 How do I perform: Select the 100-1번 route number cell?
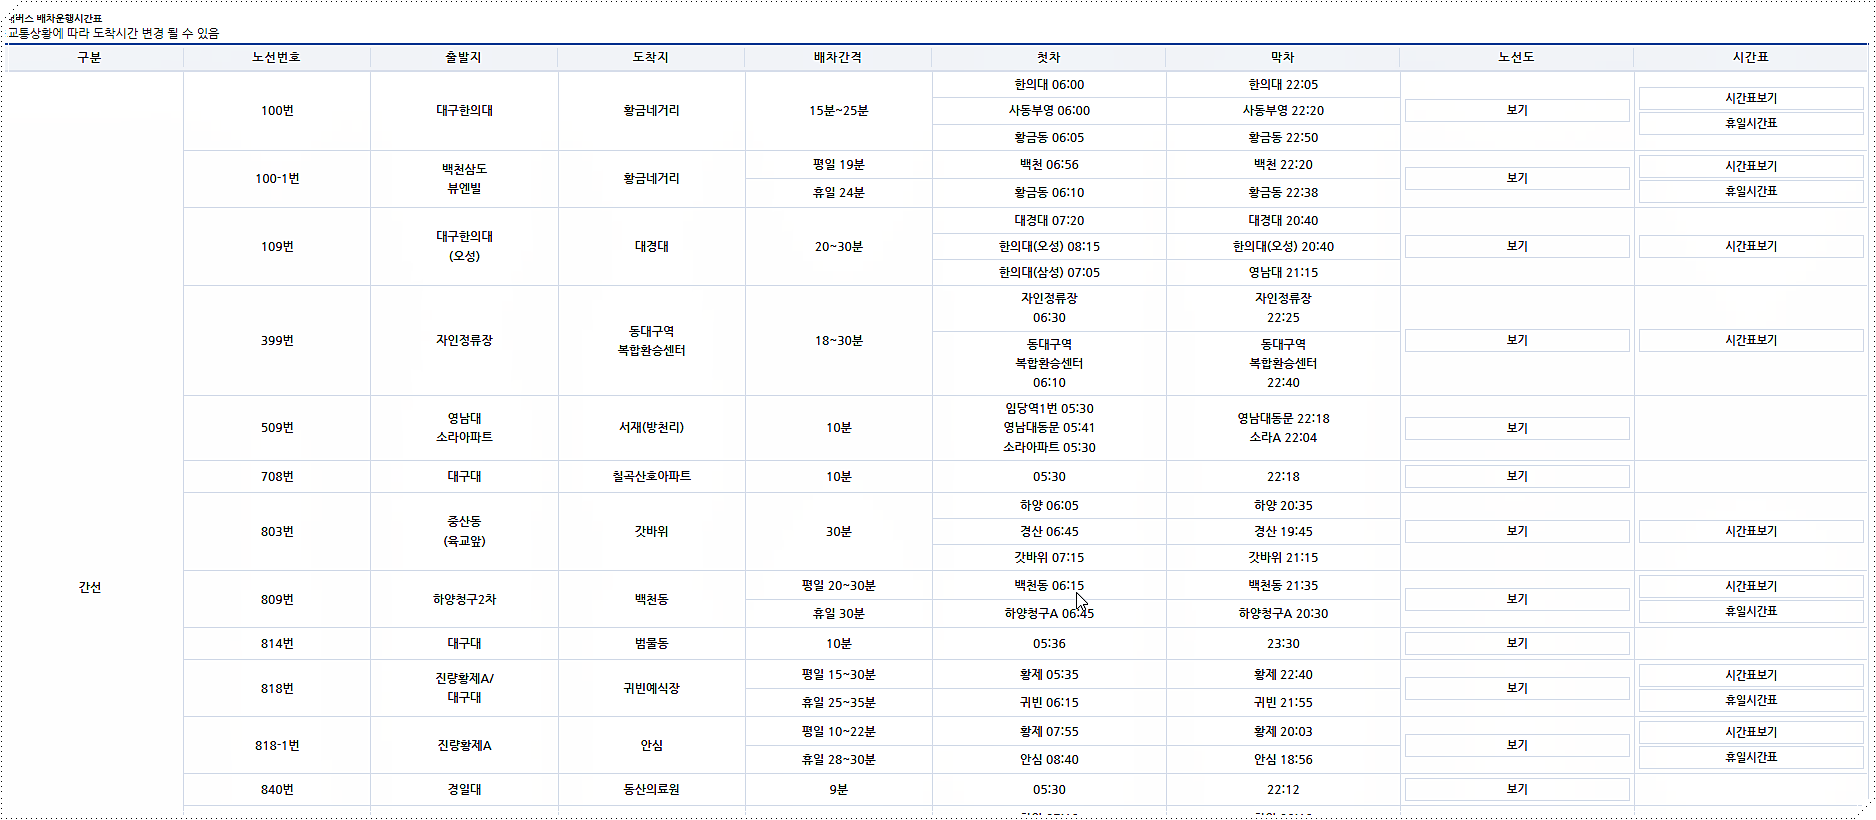[x=277, y=179]
